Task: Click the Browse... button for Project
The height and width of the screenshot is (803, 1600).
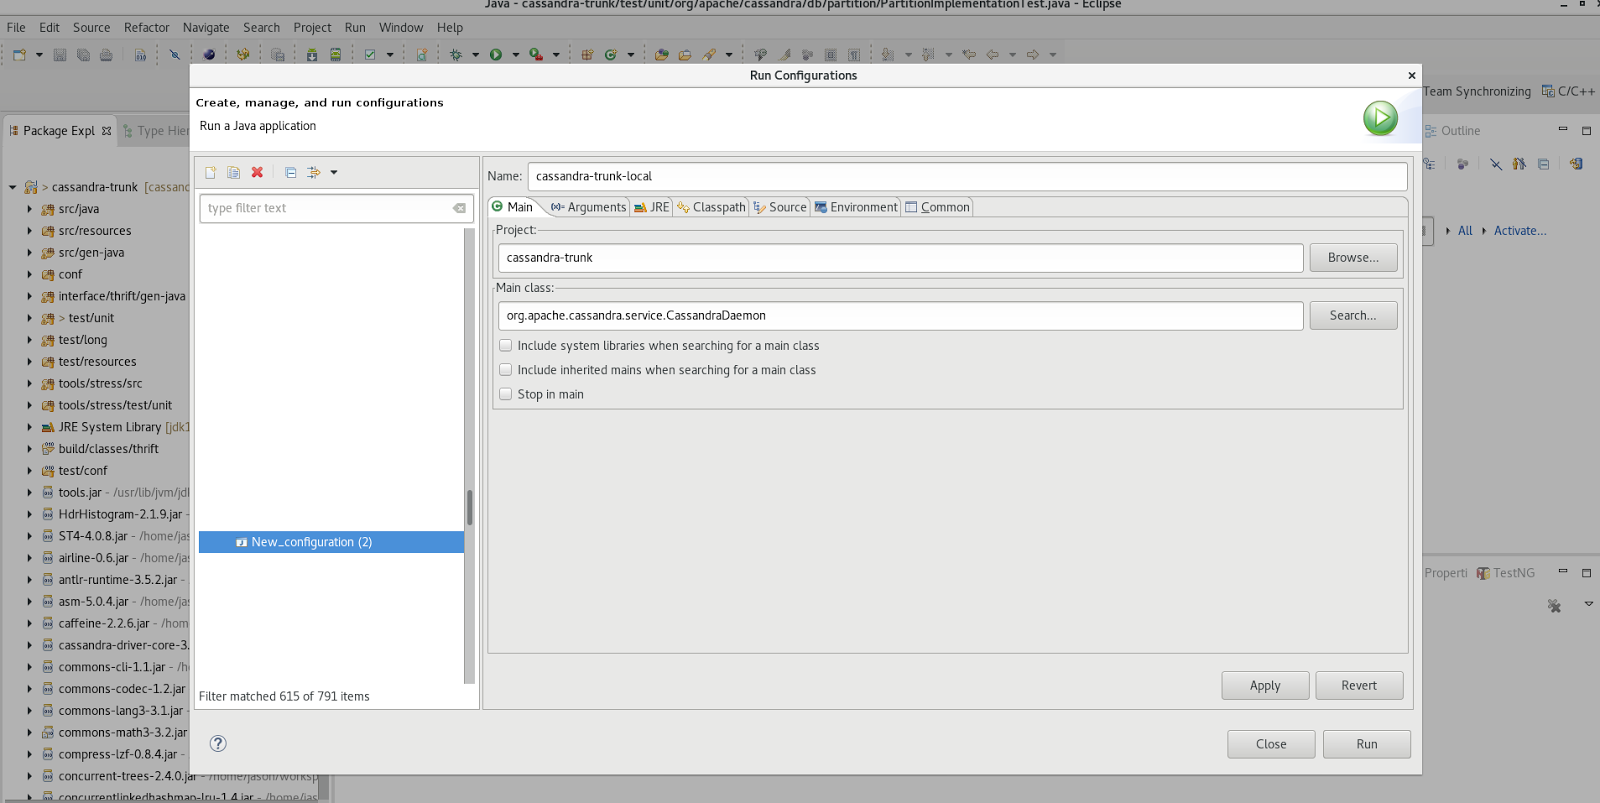Action: tap(1353, 258)
